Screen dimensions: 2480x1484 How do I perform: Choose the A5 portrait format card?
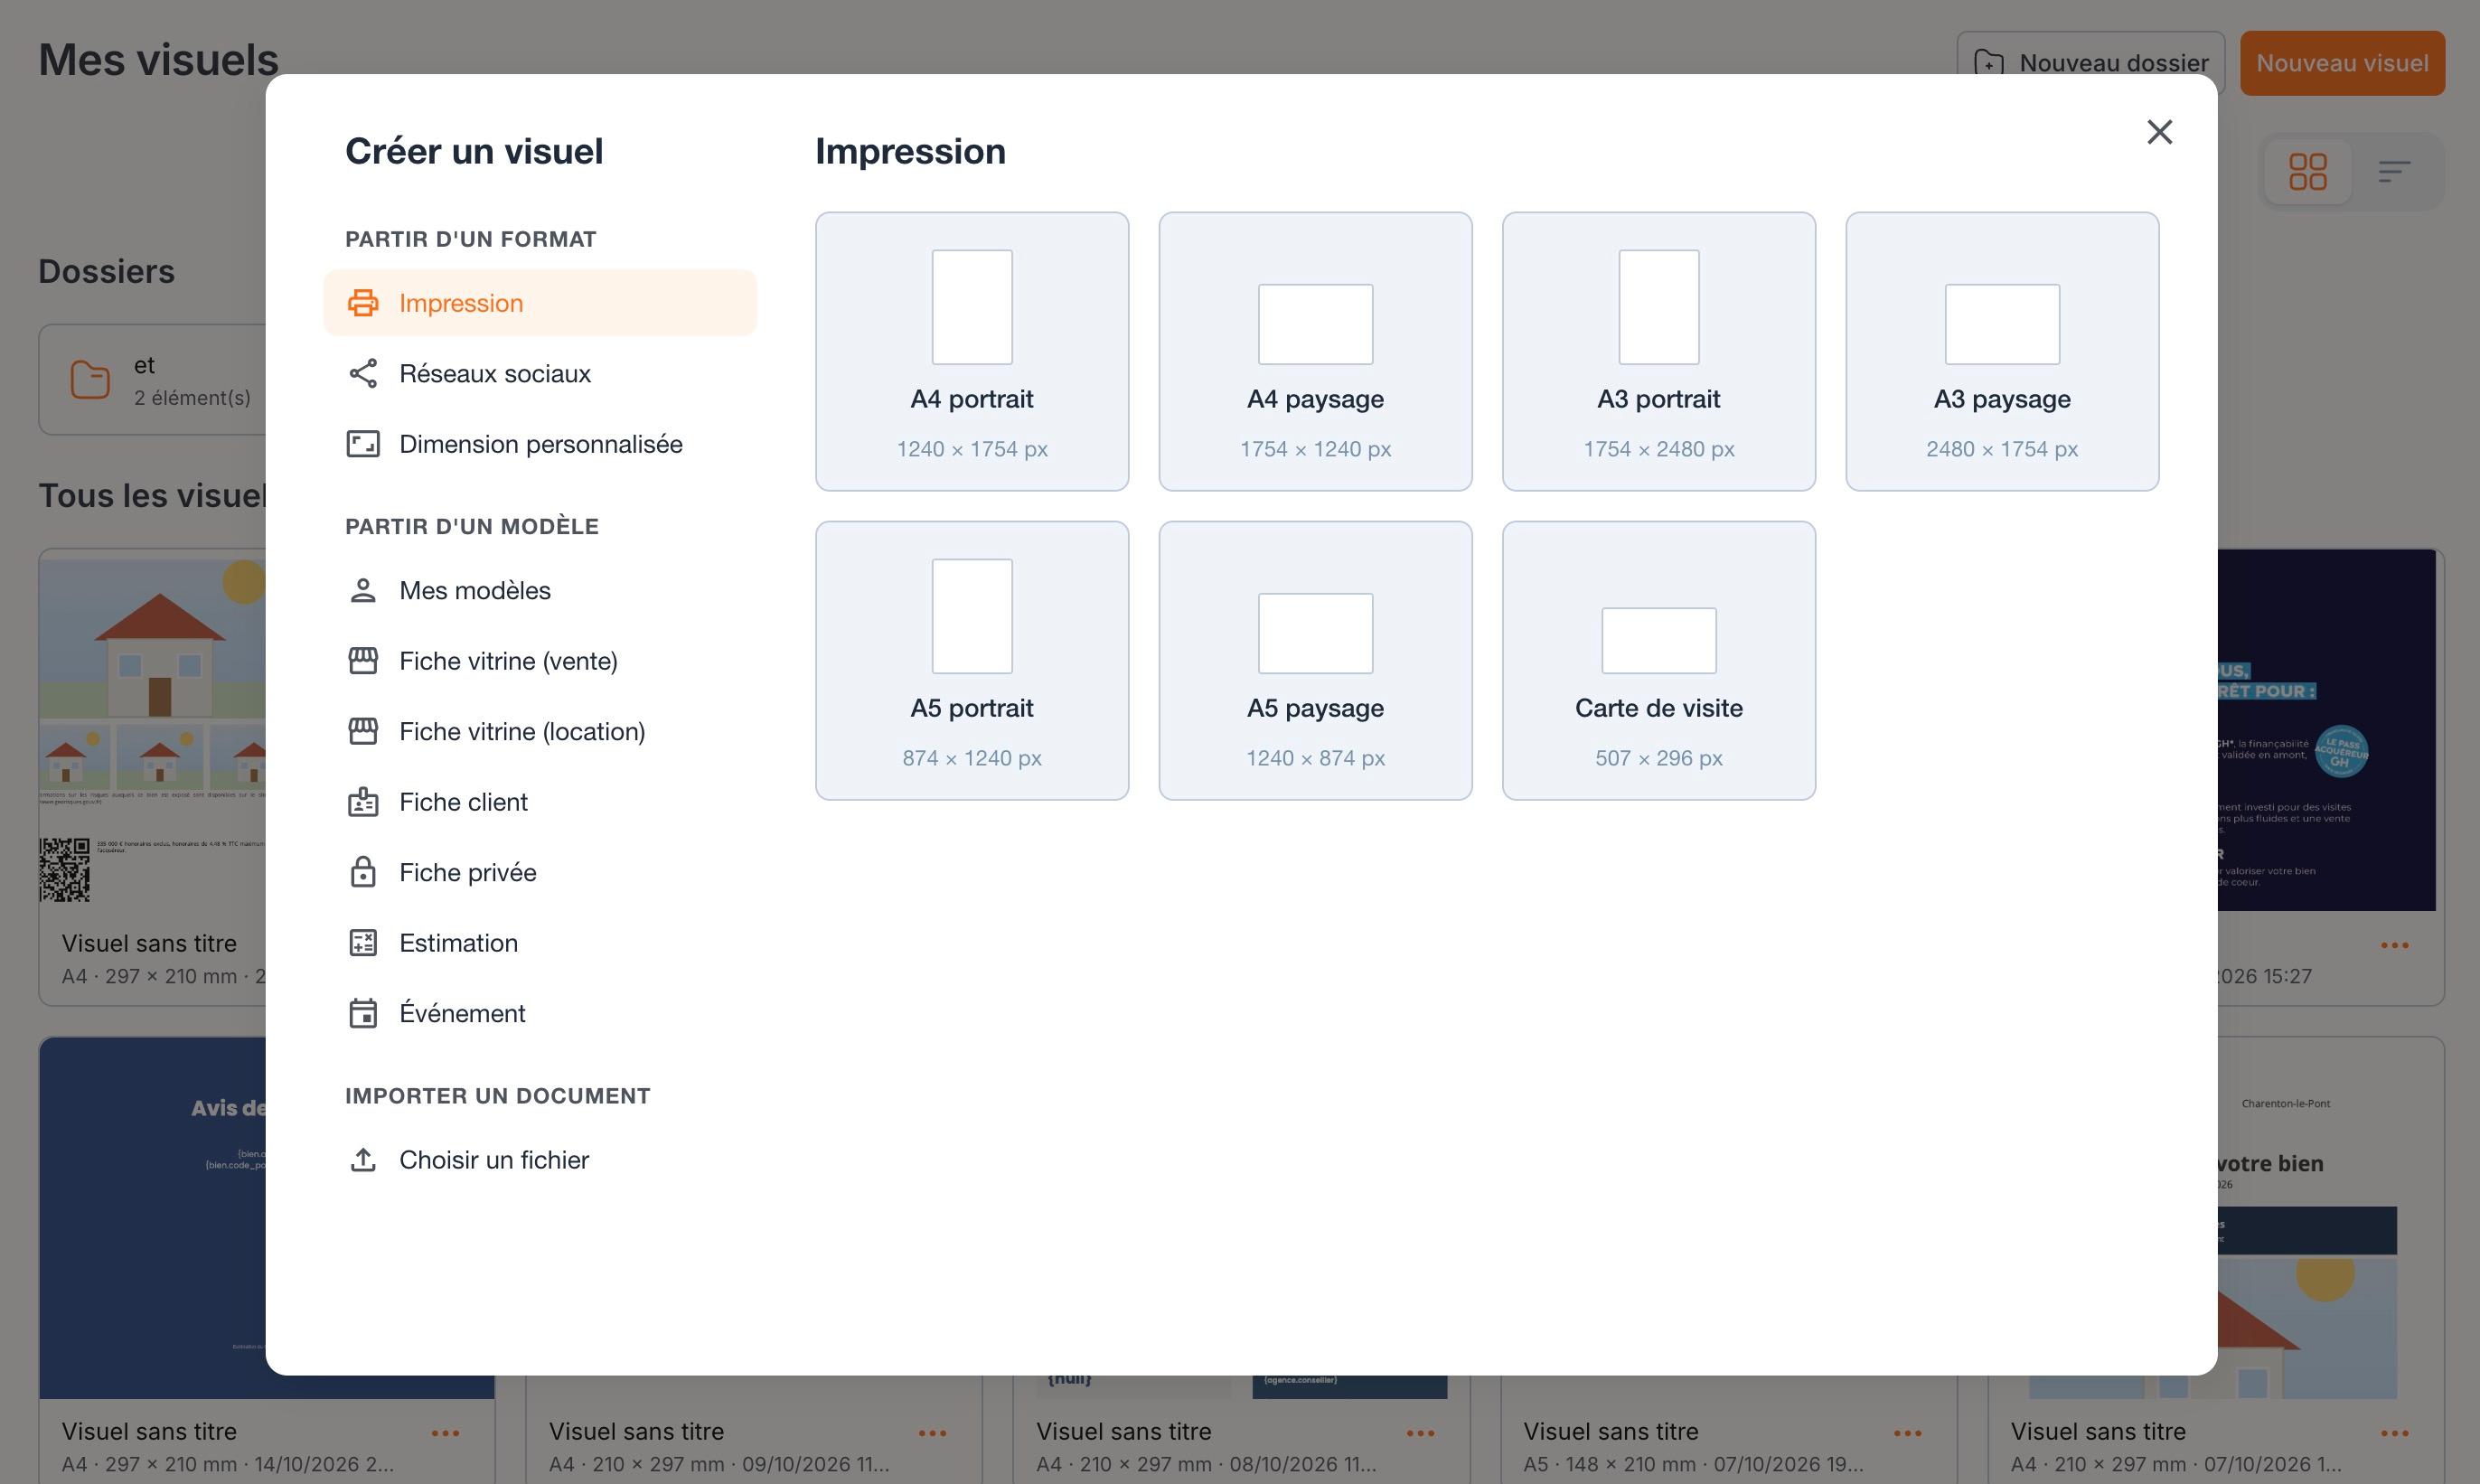[x=972, y=660]
